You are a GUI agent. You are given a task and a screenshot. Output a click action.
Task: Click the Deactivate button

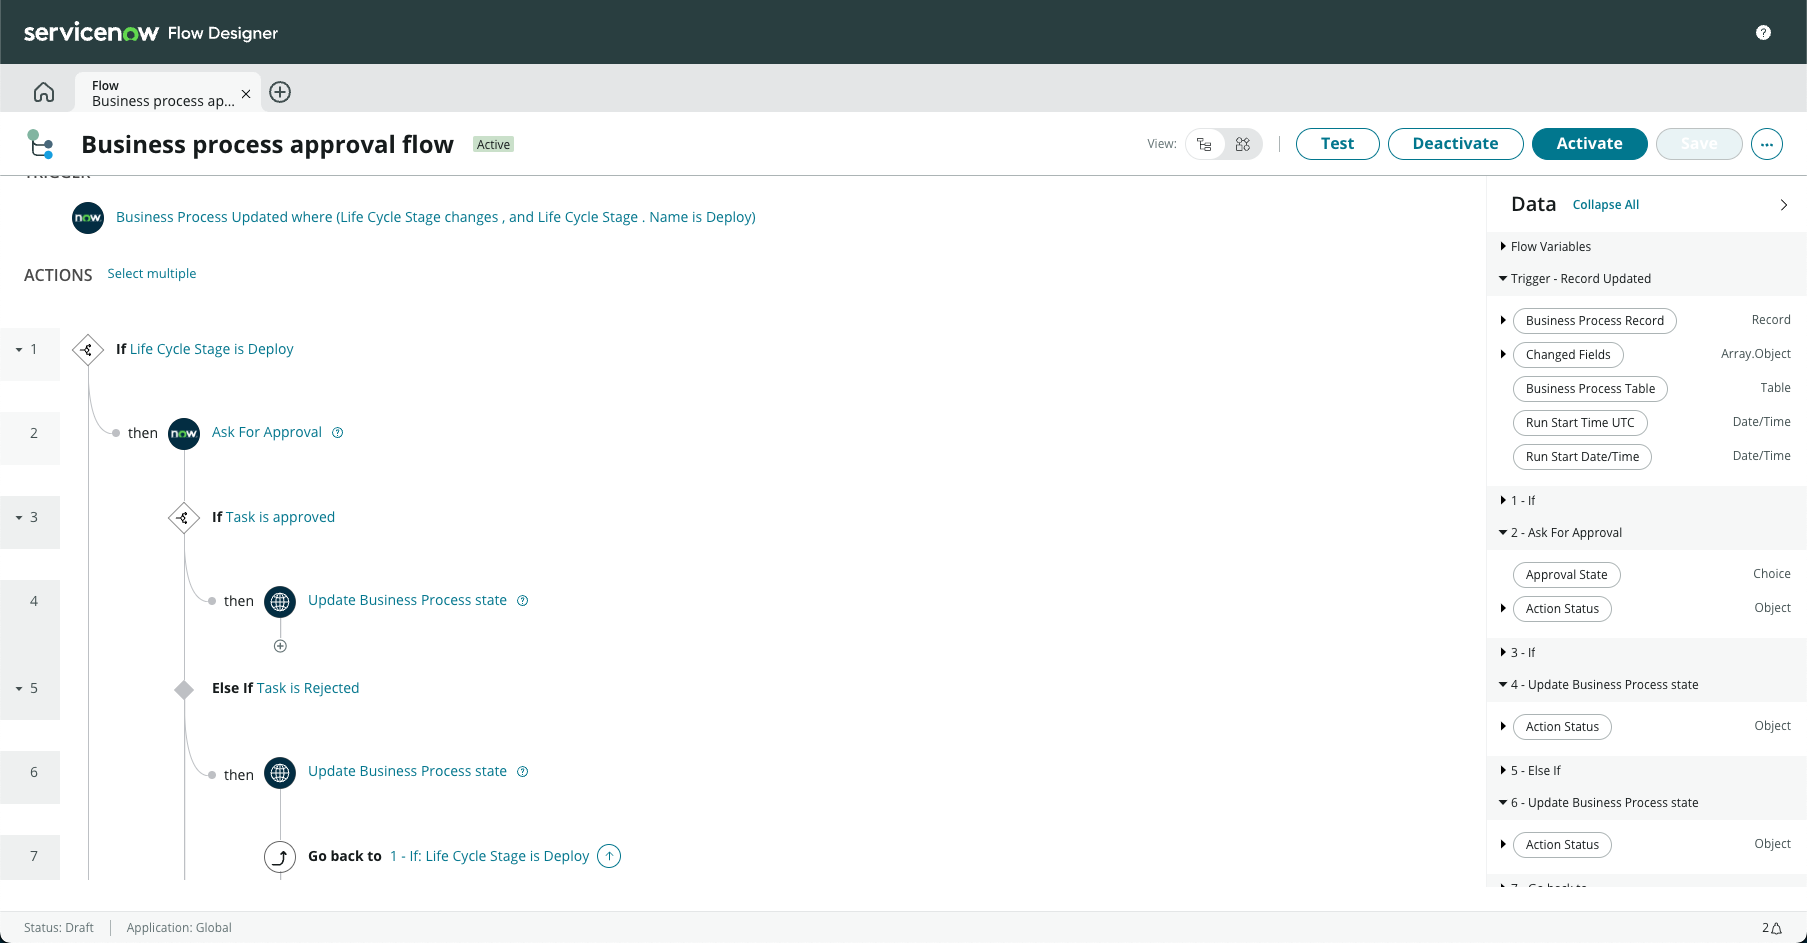pos(1455,144)
